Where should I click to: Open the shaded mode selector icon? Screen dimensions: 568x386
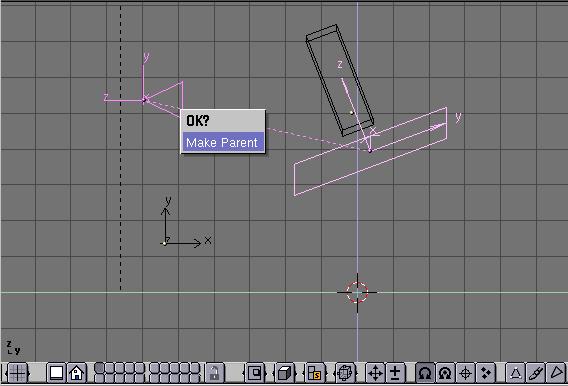314,373
